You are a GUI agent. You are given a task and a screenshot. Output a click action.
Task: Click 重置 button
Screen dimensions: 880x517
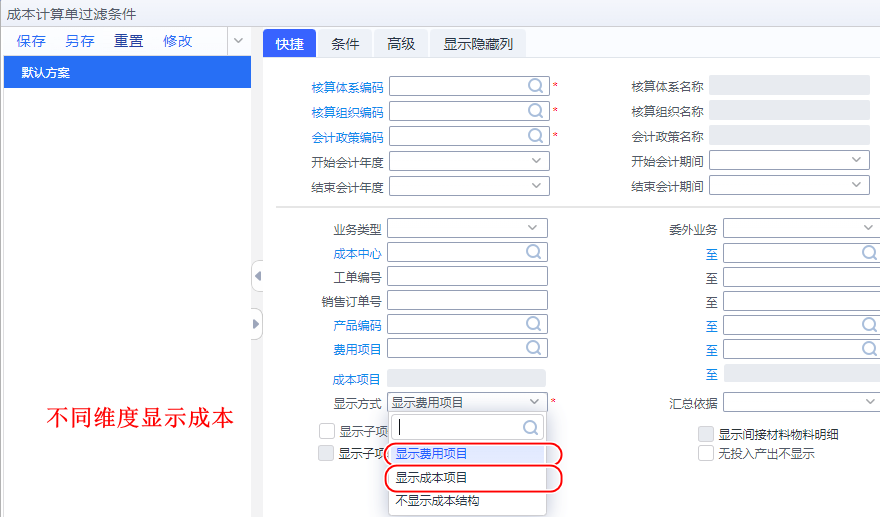pyautogui.click(x=128, y=41)
